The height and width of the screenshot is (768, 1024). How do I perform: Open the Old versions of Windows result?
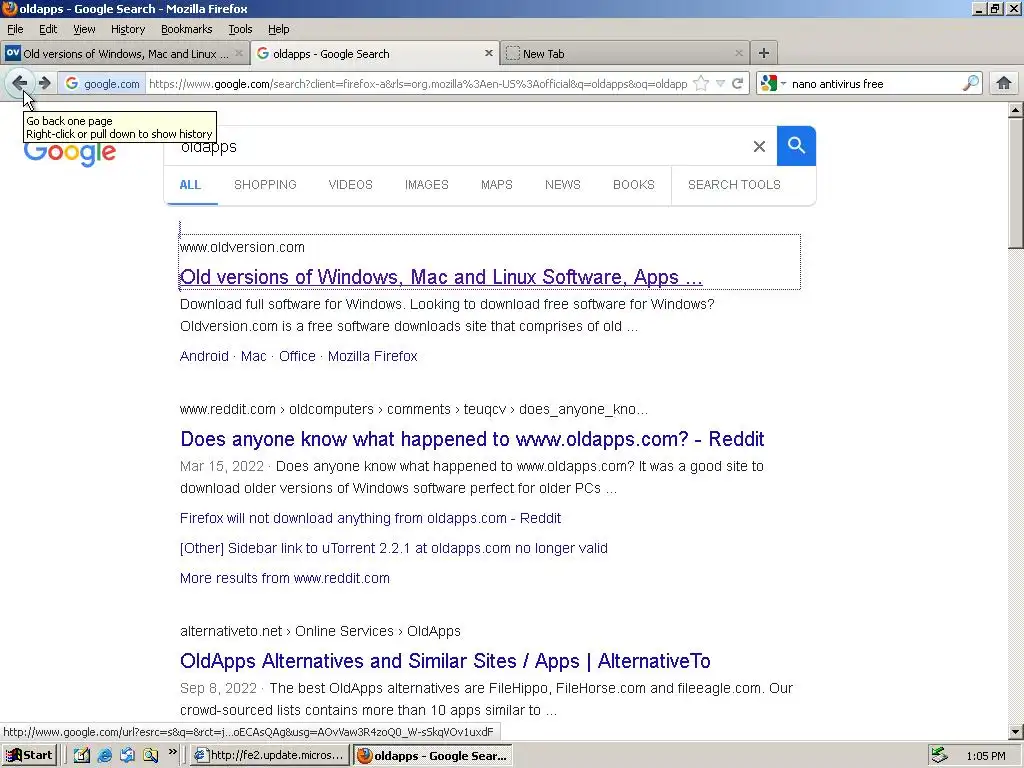tap(441, 277)
